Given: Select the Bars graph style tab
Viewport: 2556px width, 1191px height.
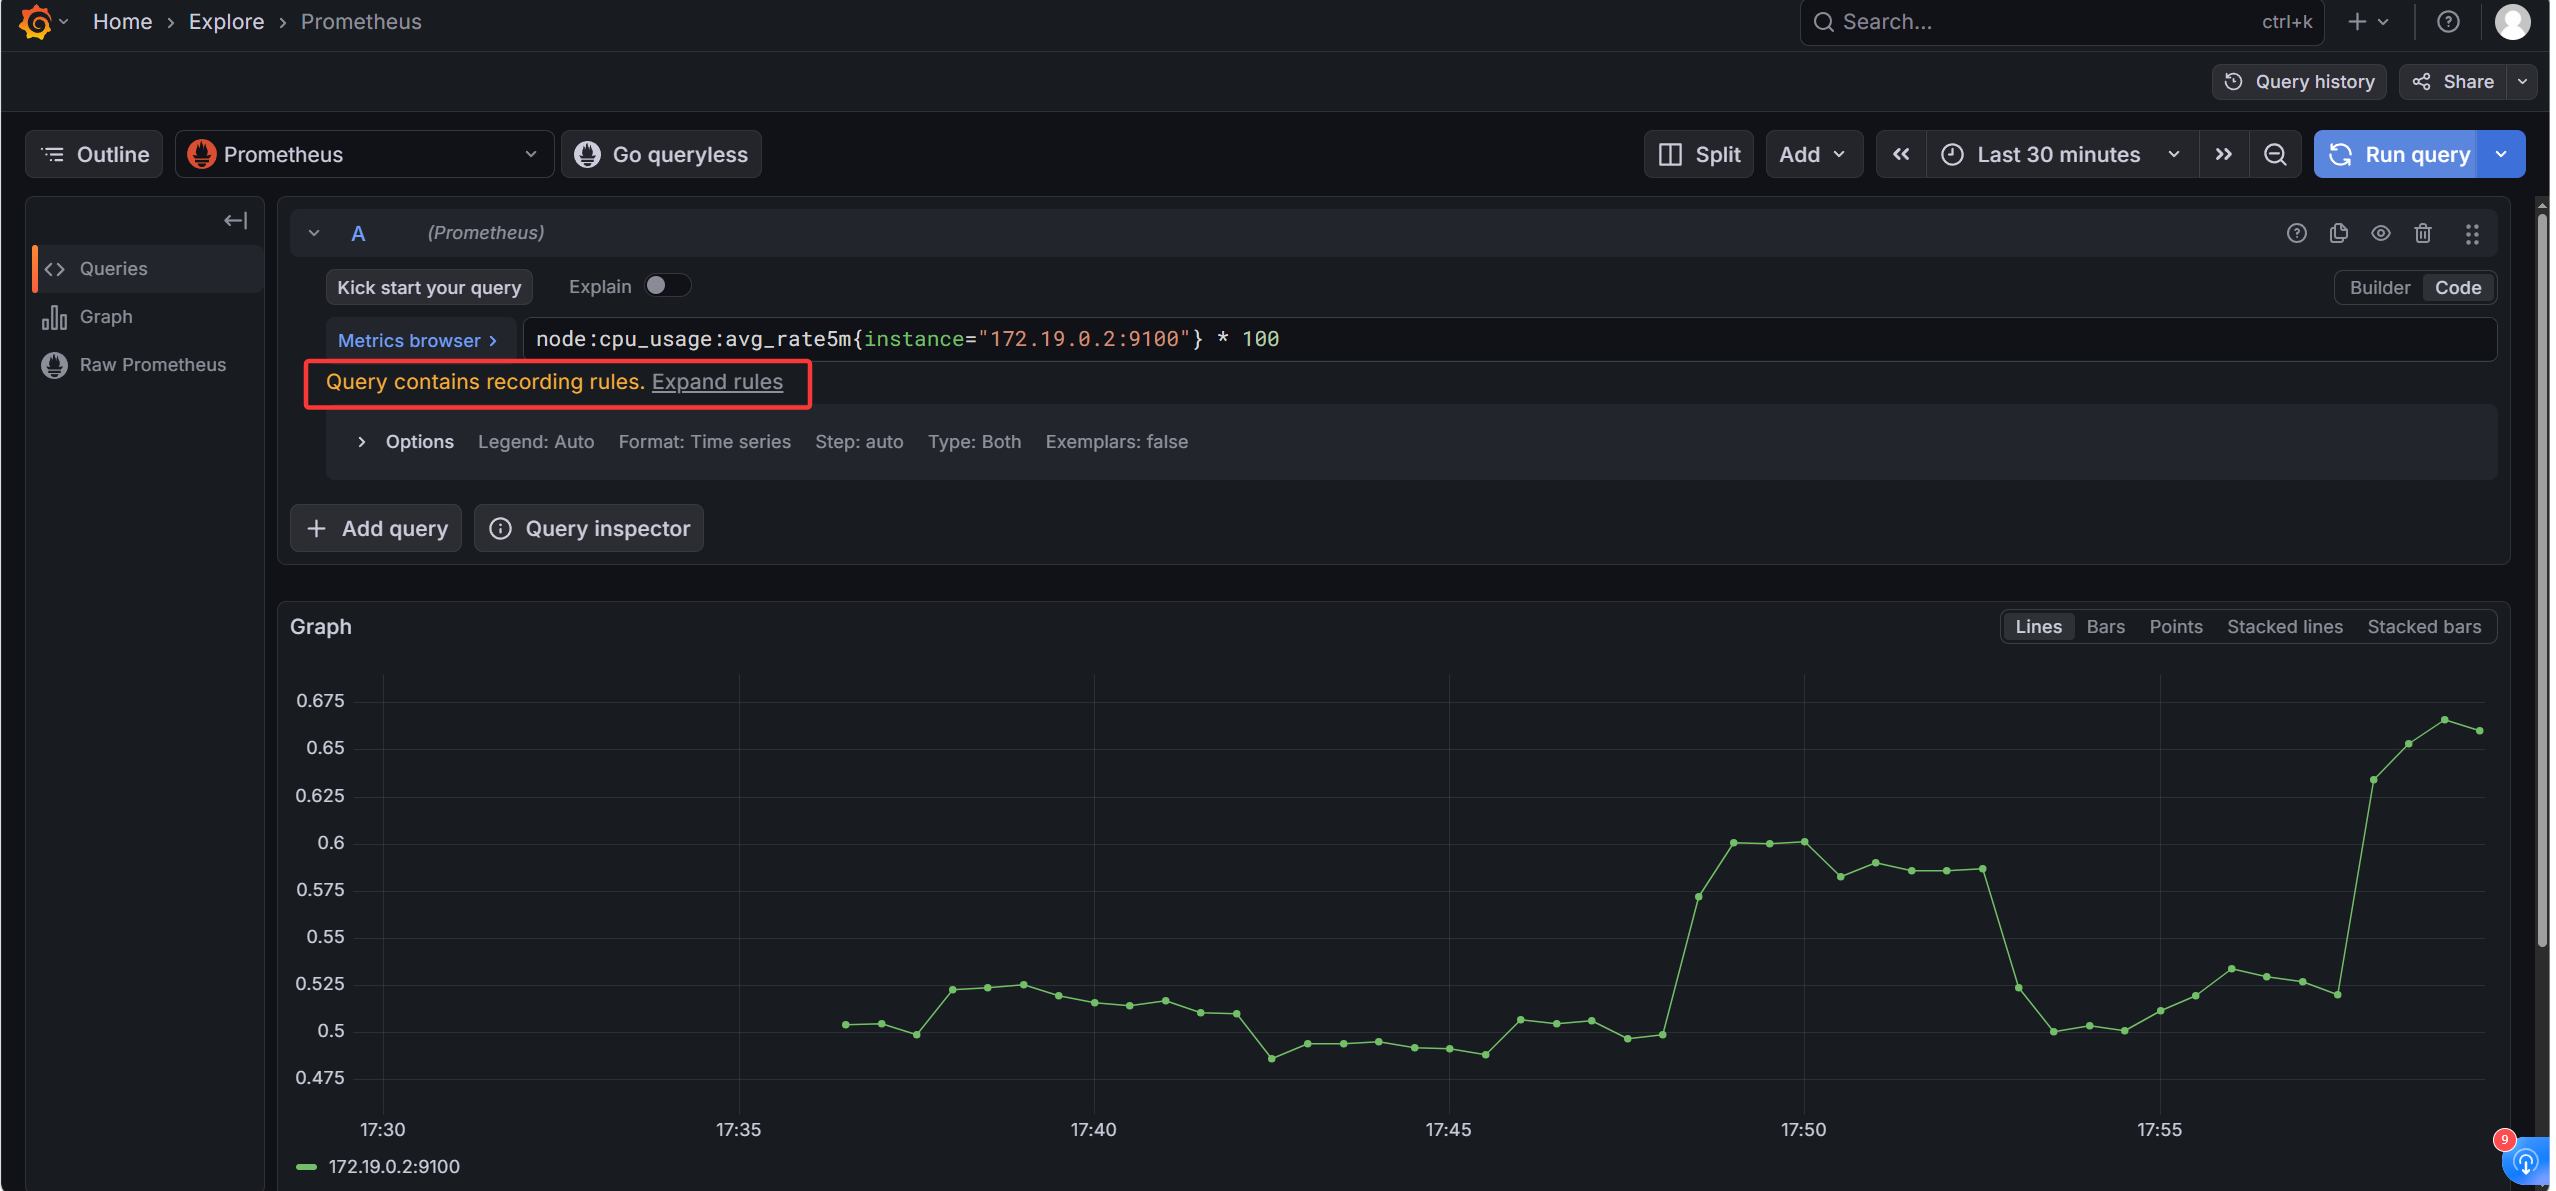Looking at the screenshot, I should (2104, 627).
